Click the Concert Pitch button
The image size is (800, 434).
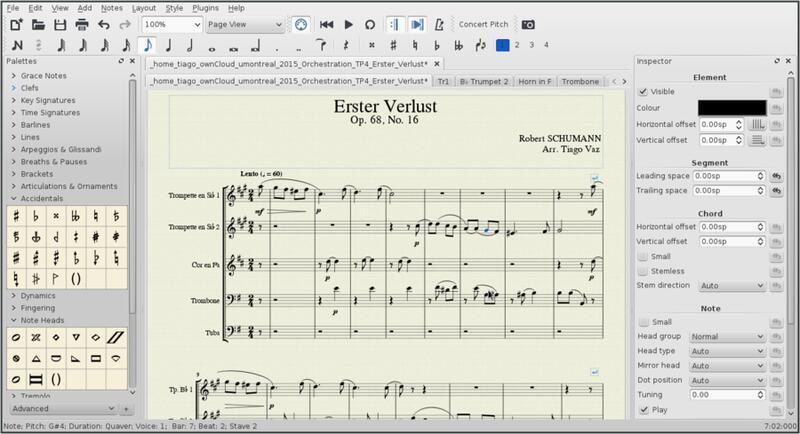[483, 24]
